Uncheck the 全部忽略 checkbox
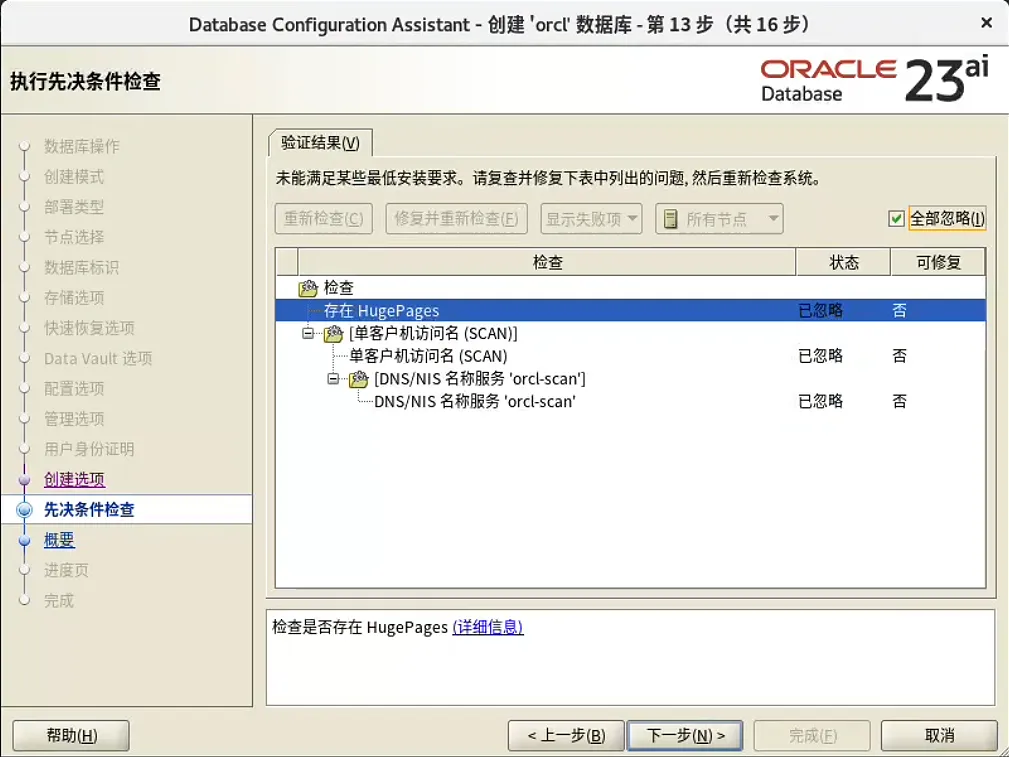 [897, 218]
